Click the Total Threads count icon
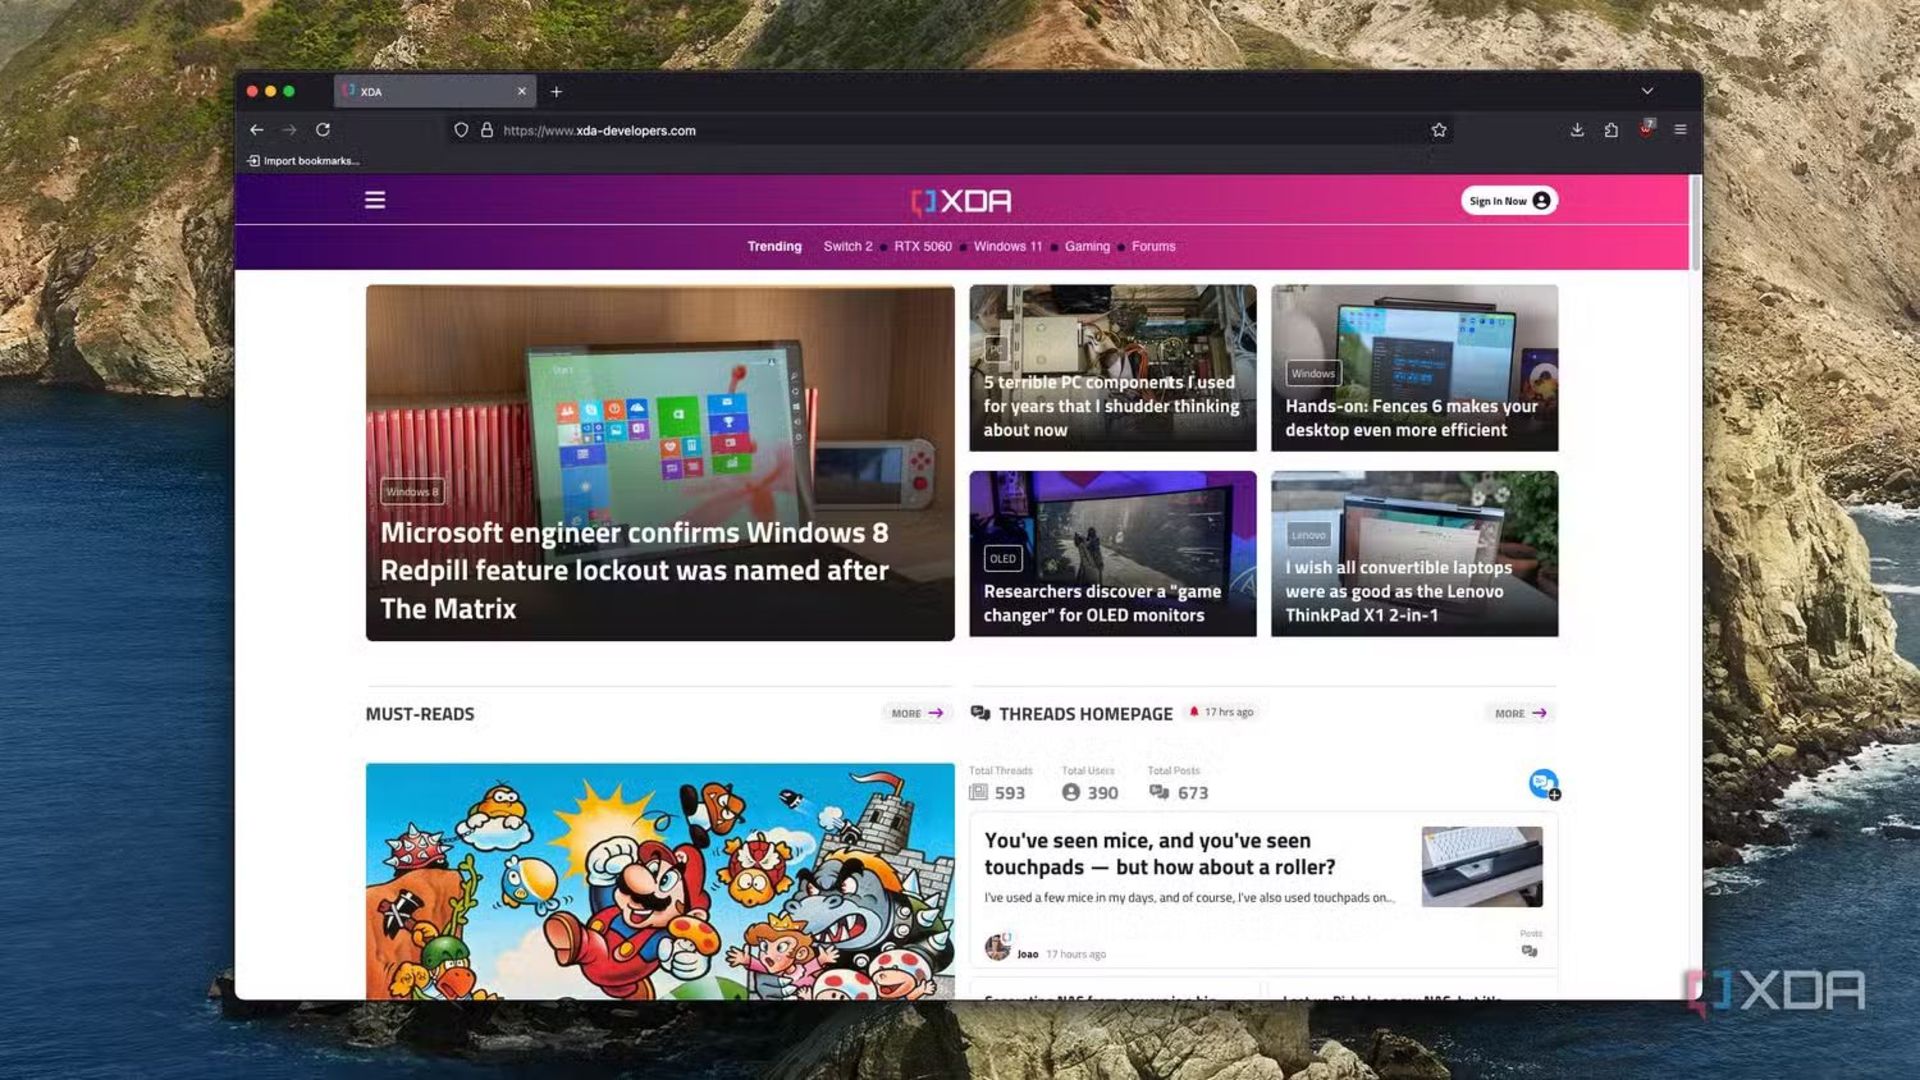This screenshot has height=1080, width=1920. [978, 792]
